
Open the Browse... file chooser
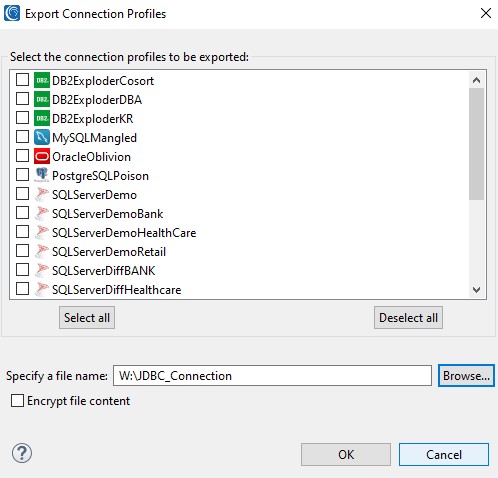[x=466, y=376]
